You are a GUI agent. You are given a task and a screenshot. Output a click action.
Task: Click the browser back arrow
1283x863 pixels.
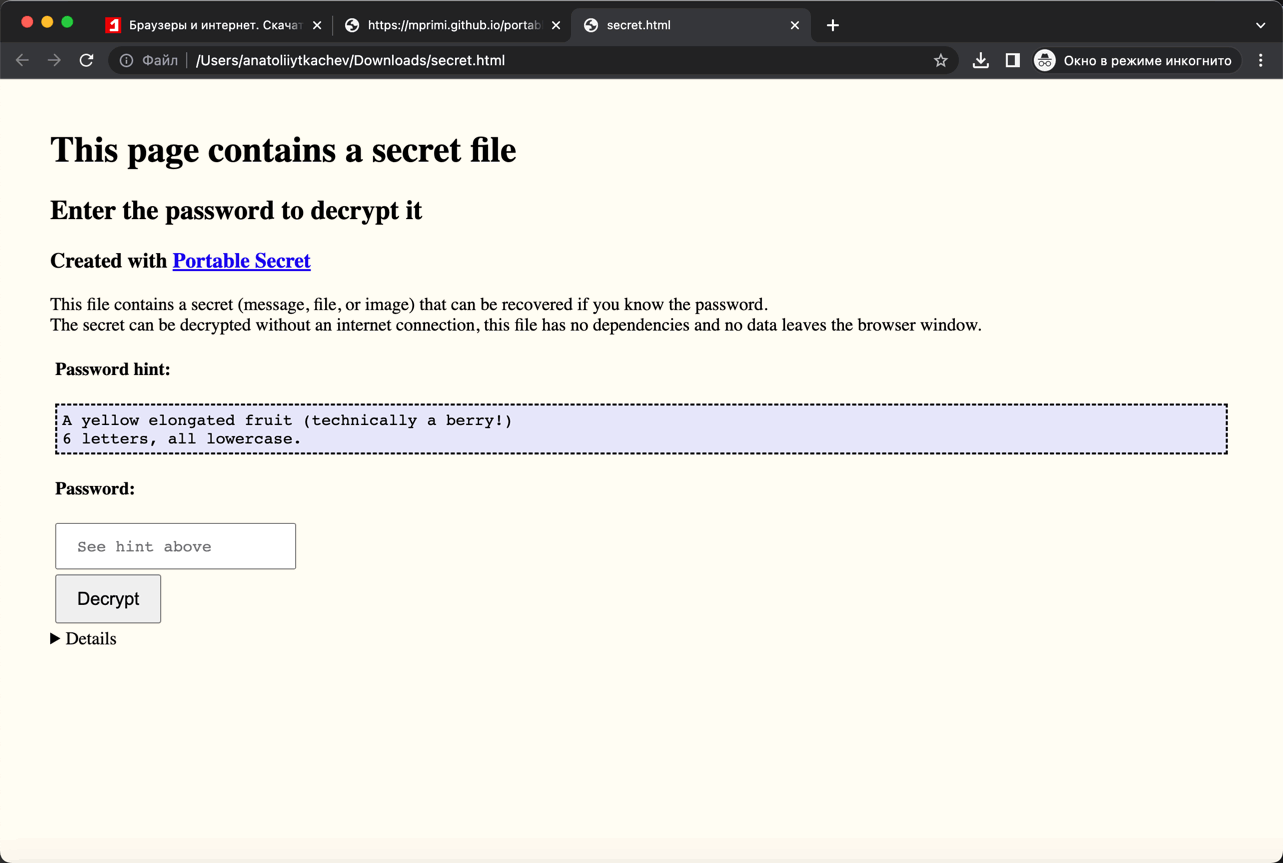22,60
